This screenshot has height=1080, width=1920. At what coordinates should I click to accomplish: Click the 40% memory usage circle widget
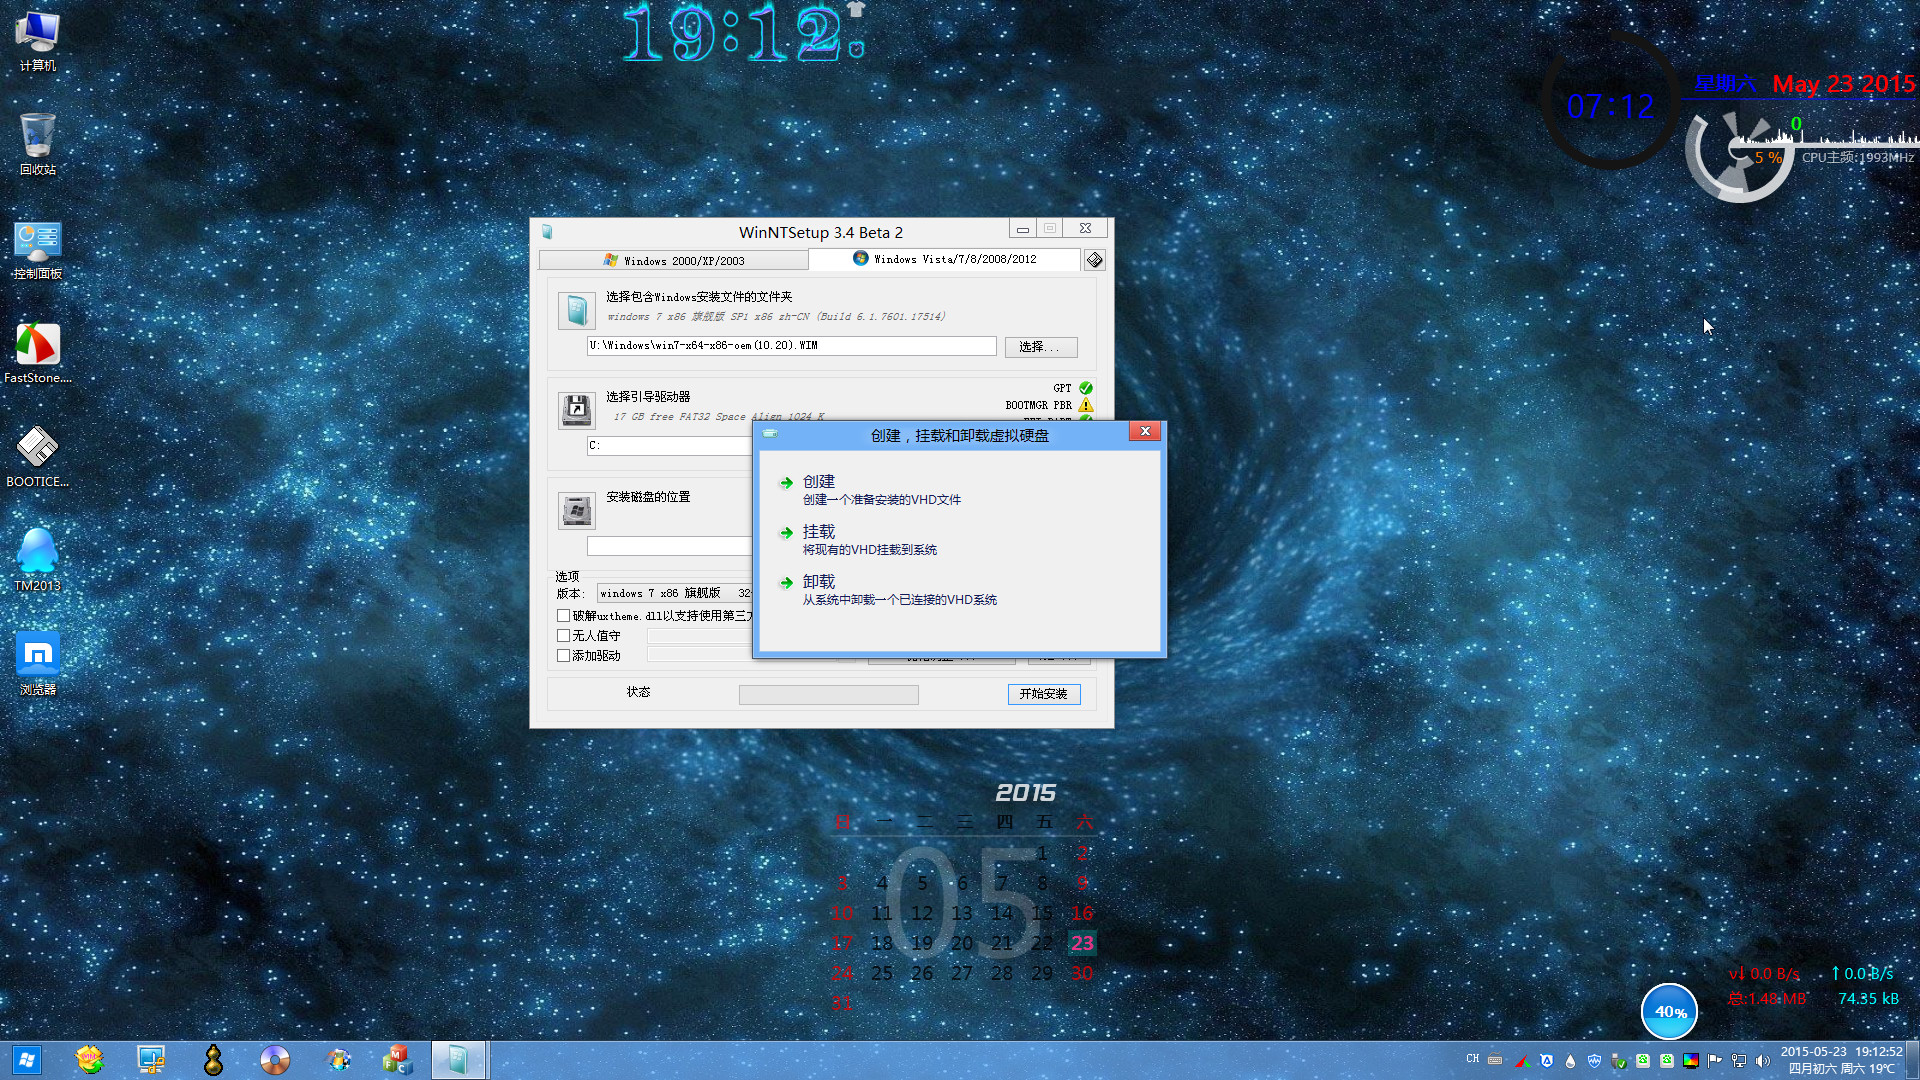point(1669,1012)
